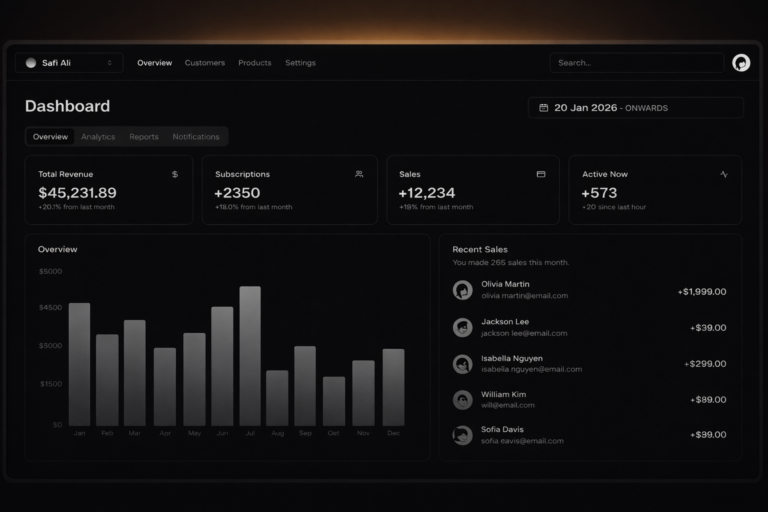Open Settings in top navigation
This screenshot has height=512, width=768.
pos(300,63)
